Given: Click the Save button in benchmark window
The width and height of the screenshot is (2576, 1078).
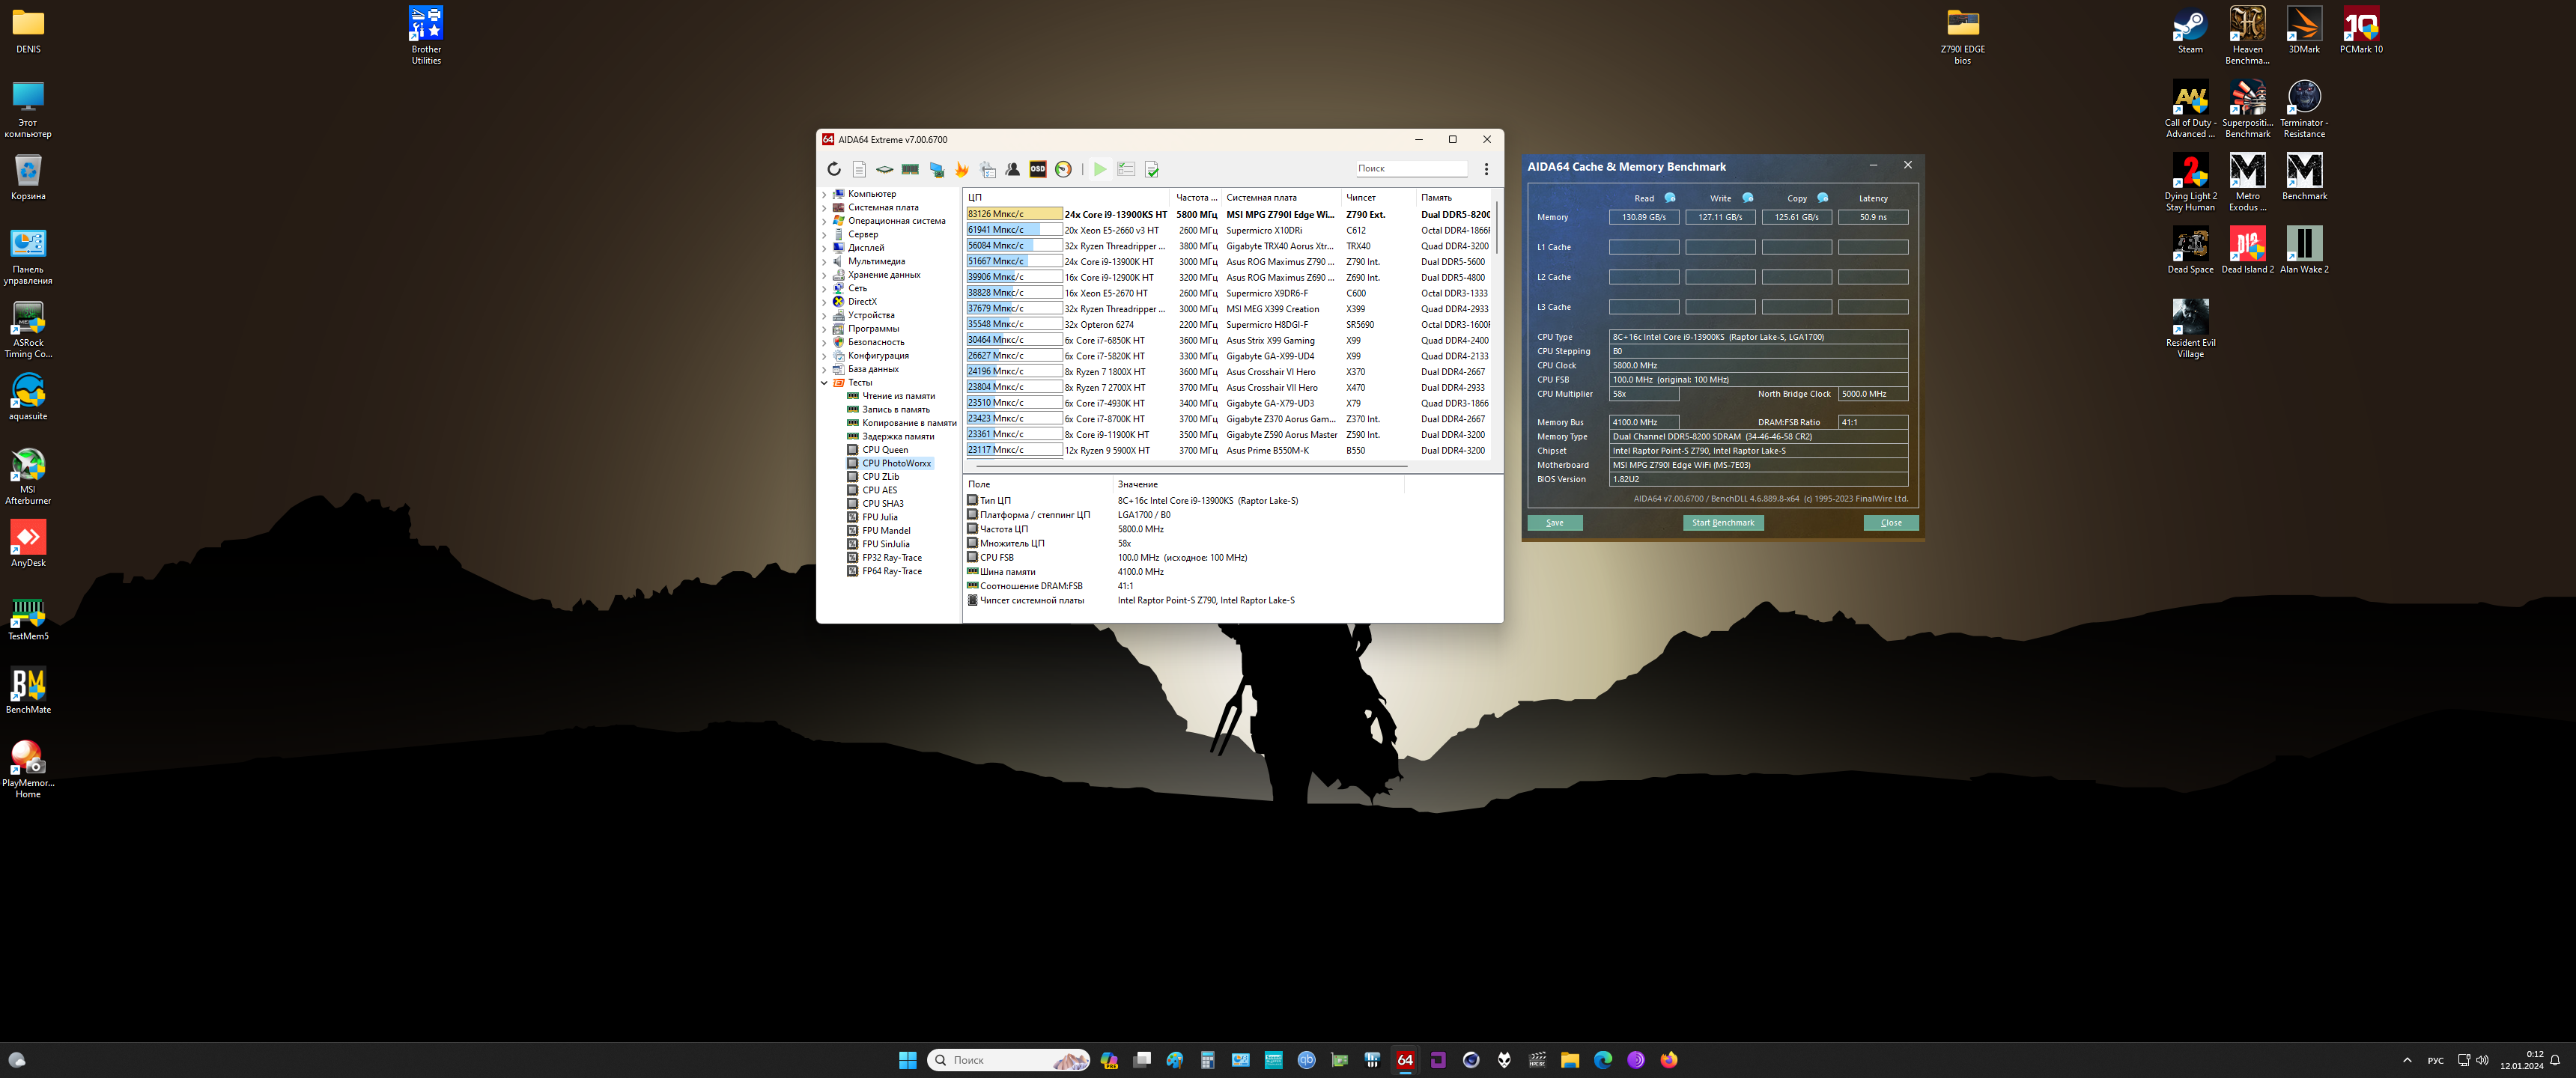Looking at the screenshot, I should pos(1554,523).
